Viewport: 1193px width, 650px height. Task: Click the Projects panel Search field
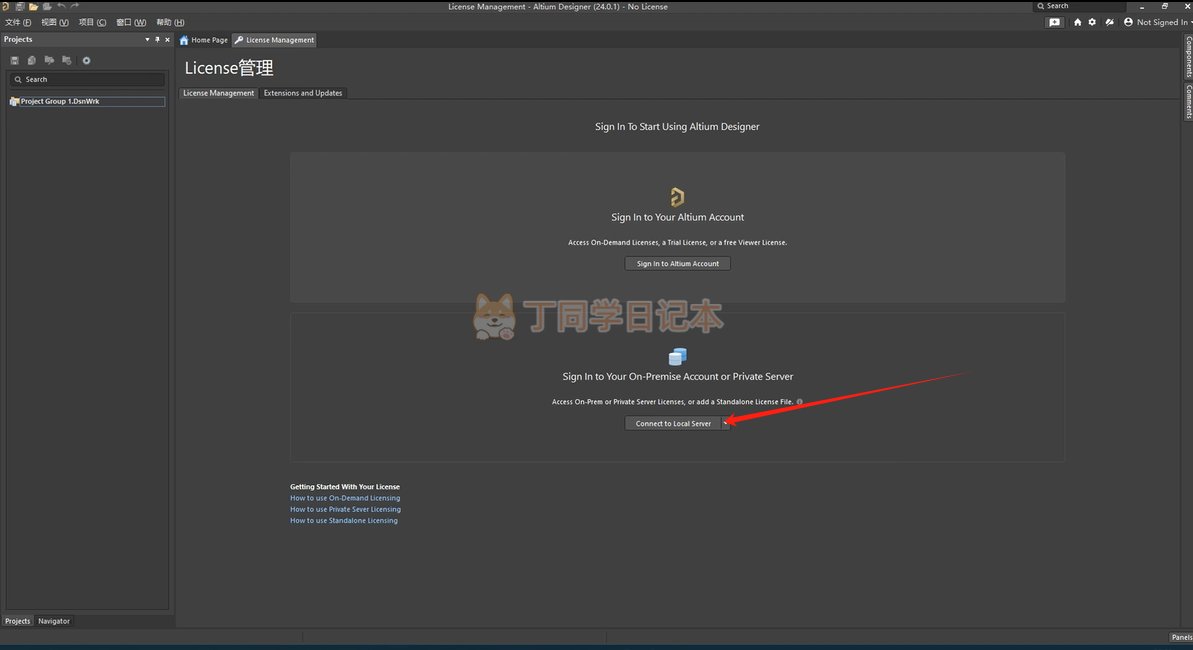coord(88,79)
